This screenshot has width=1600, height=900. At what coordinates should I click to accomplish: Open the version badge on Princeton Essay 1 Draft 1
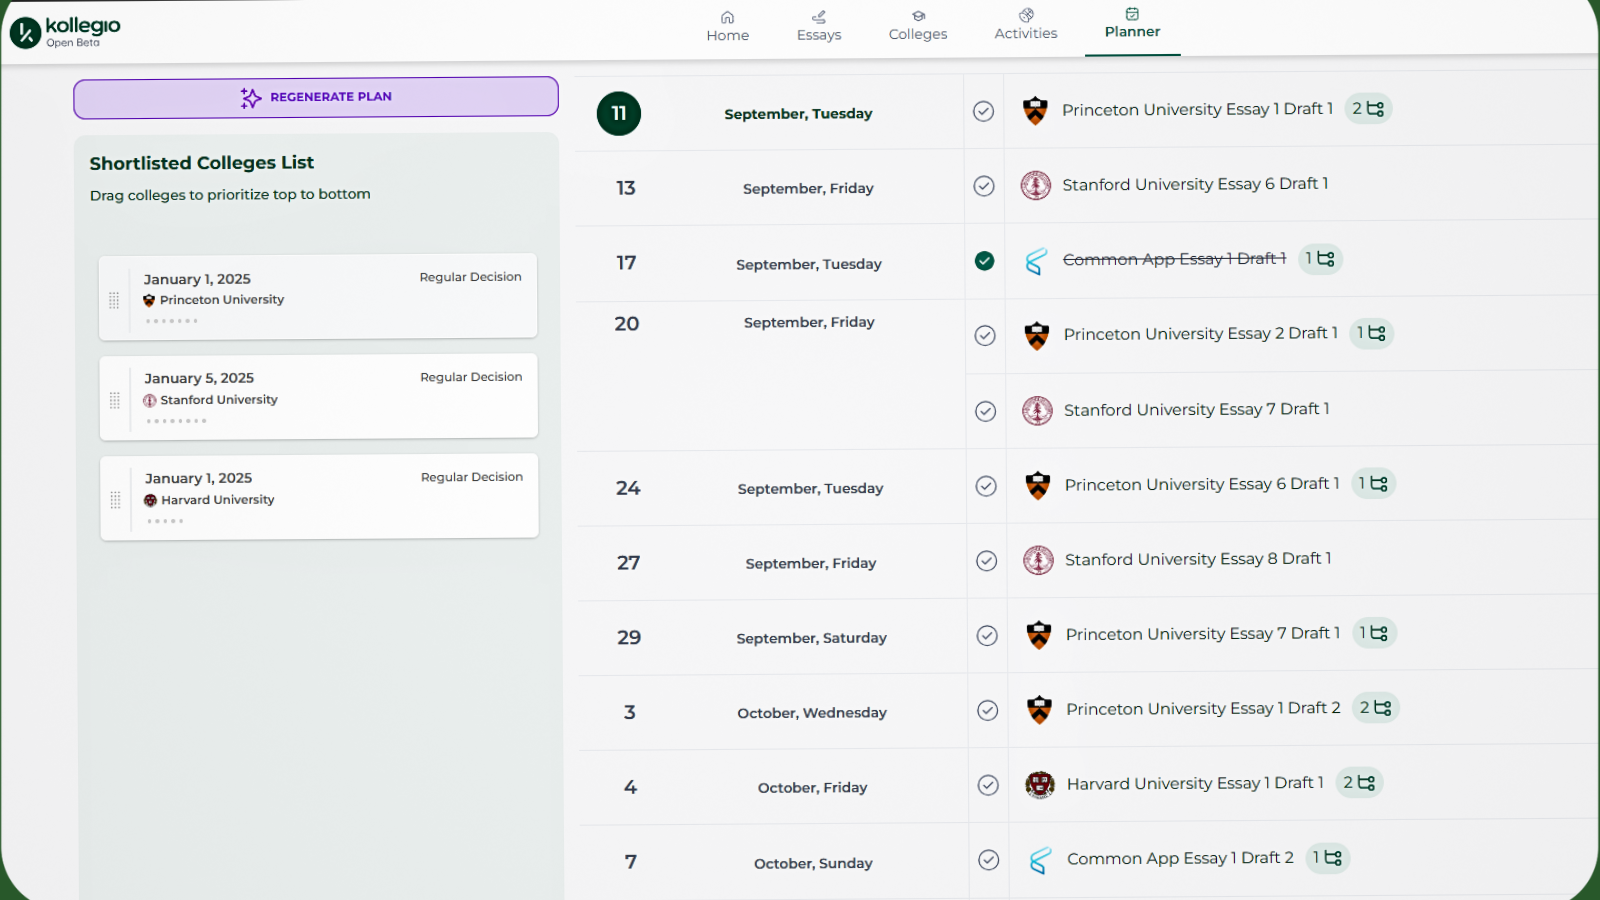(1368, 109)
